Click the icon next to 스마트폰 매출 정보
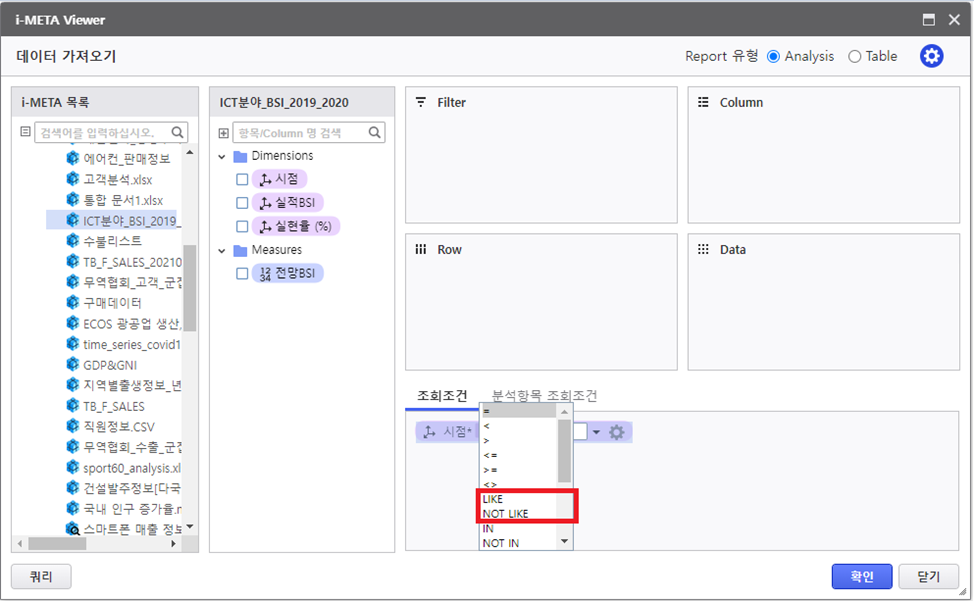Image resolution: width=974 pixels, height=601 pixels. coord(72,528)
